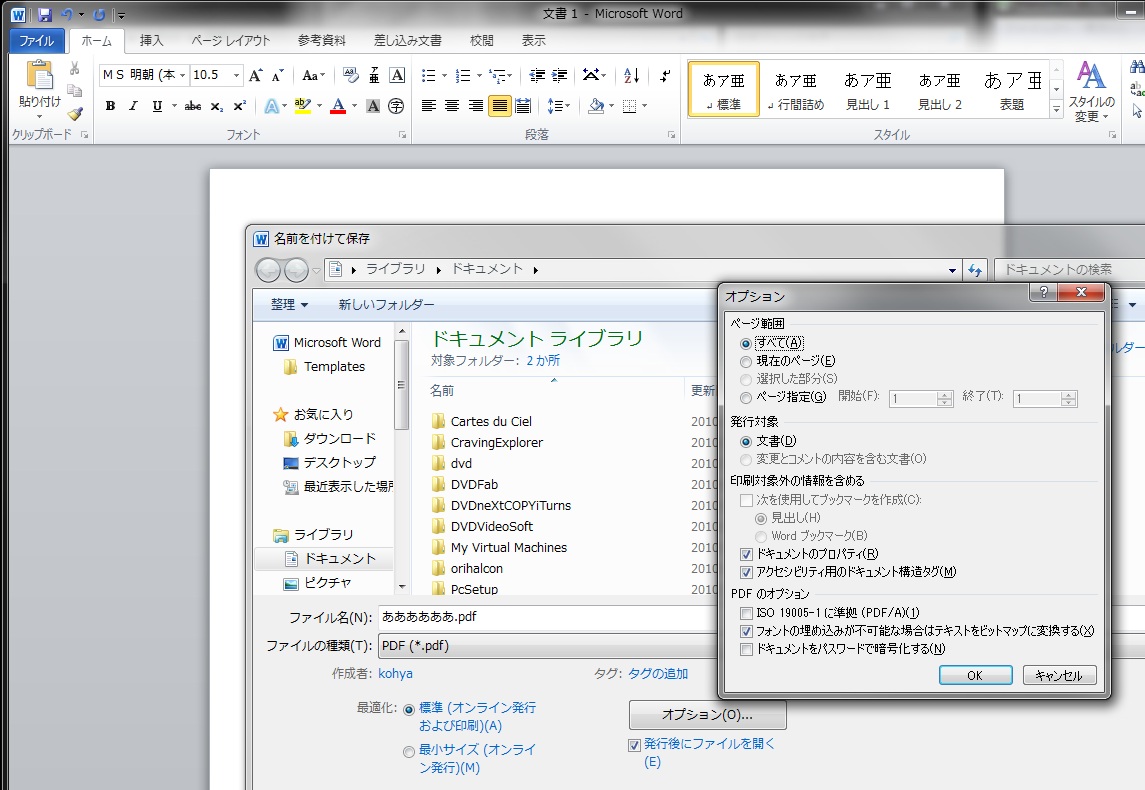Uncheck the ドキュメントのプロパティ checkbox
This screenshot has height=790, width=1145.
coord(746,554)
